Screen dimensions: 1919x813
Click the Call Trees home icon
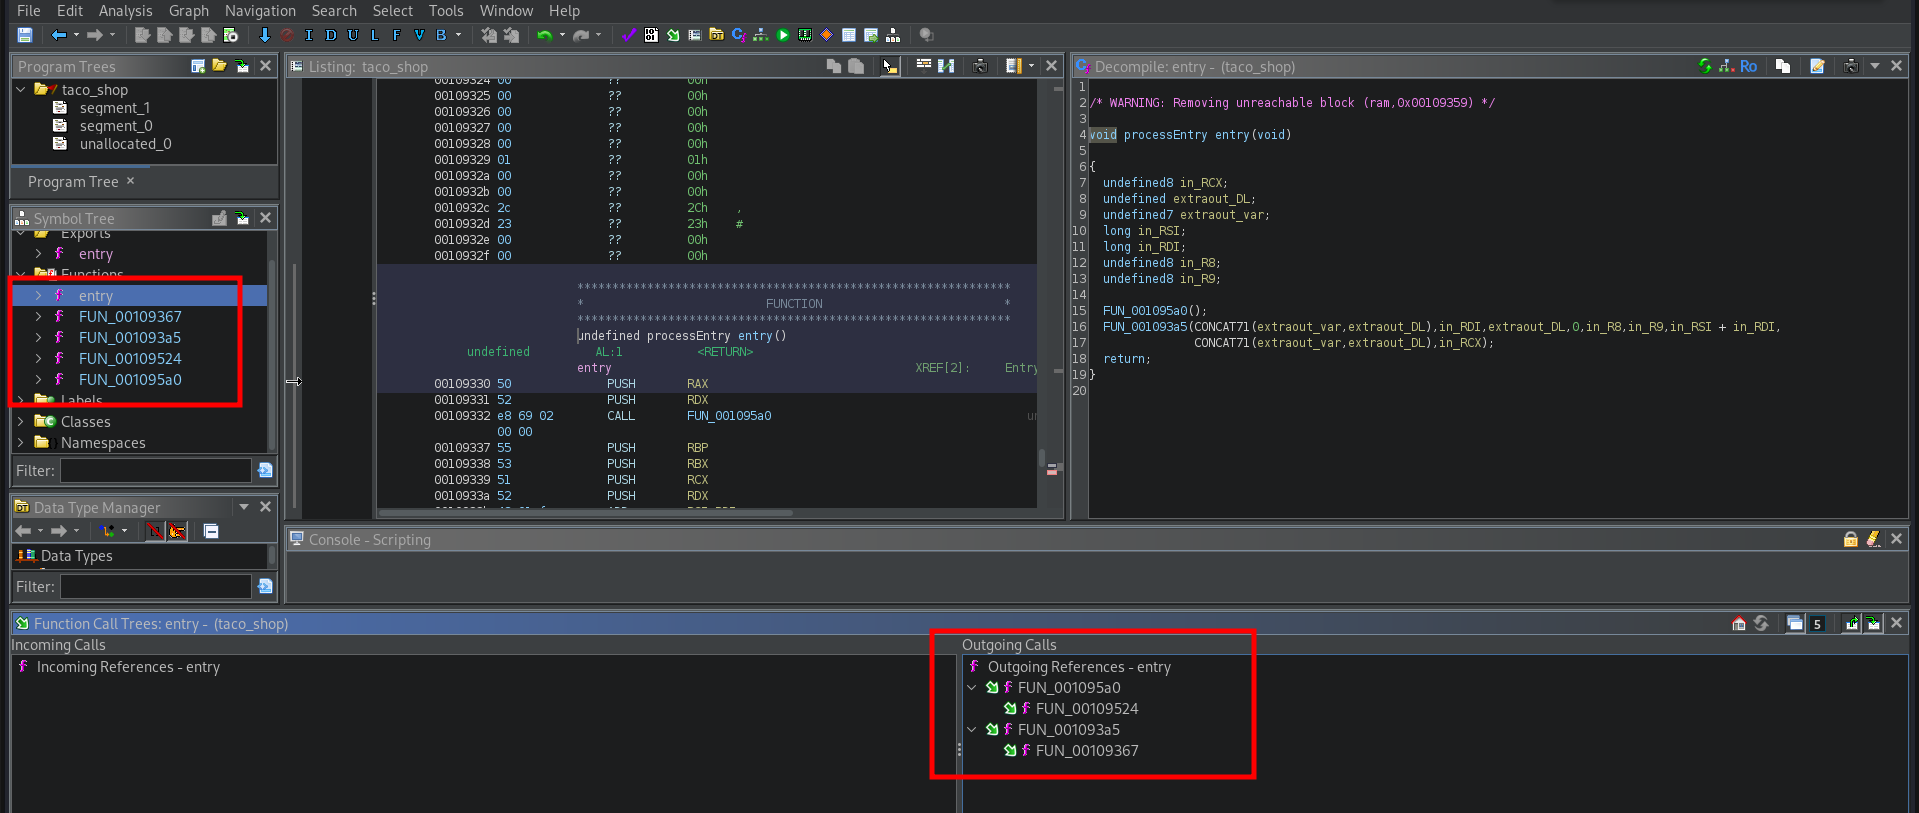(x=1739, y=623)
